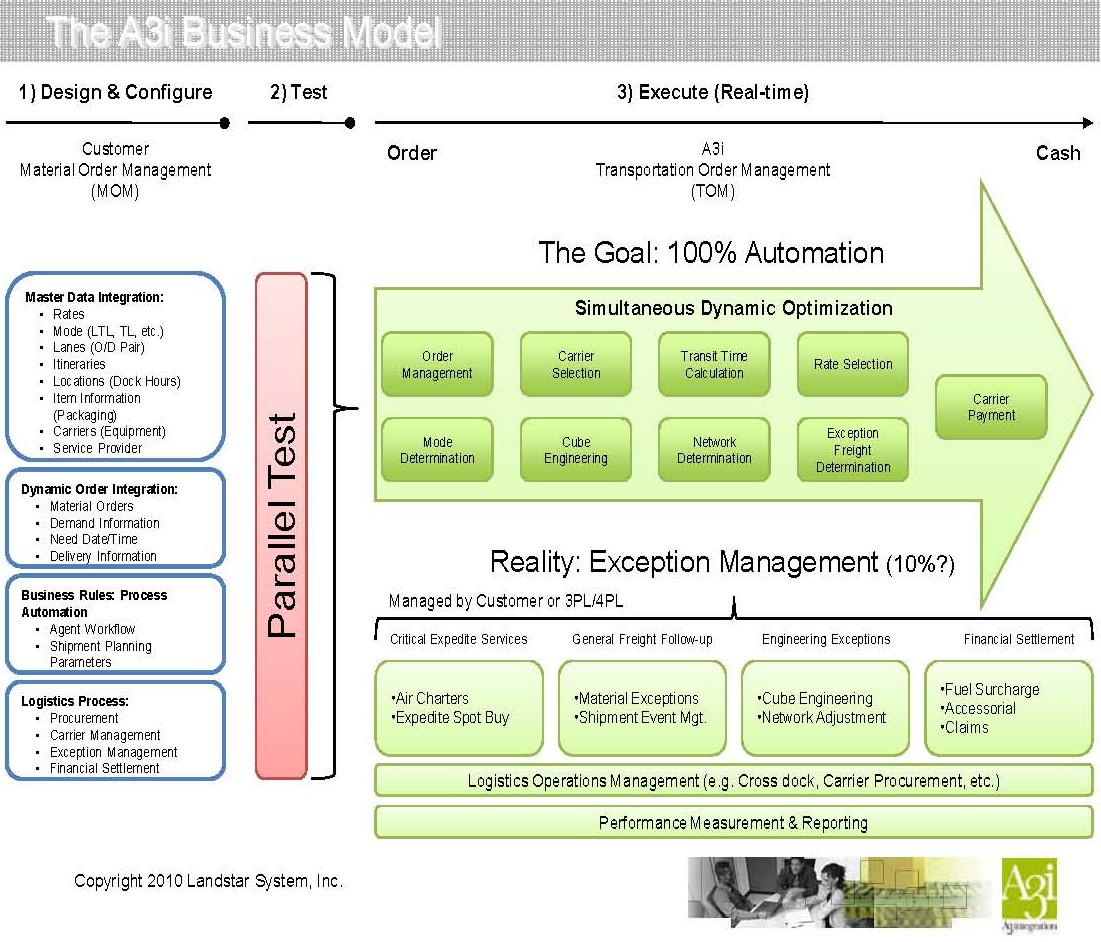The height and width of the screenshot is (942, 1101).
Task: Click the "Delivery Information" bullet
Action: 103,556
